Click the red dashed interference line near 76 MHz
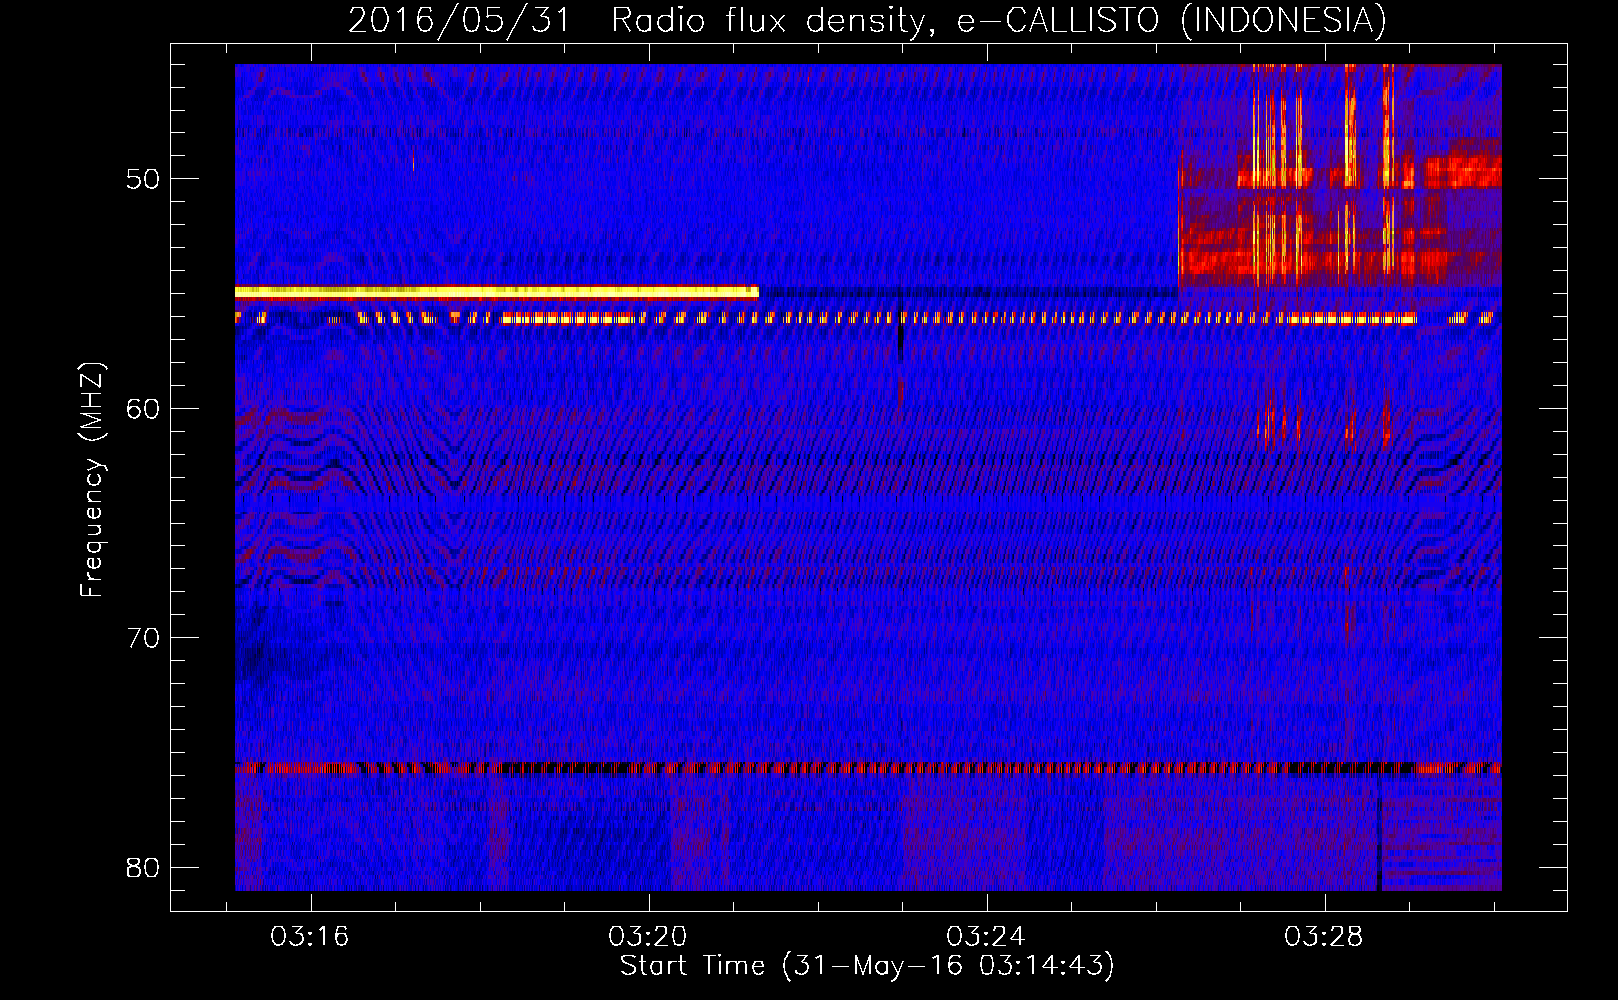This screenshot has height=1000, width=1618. (x=868, y=768)
